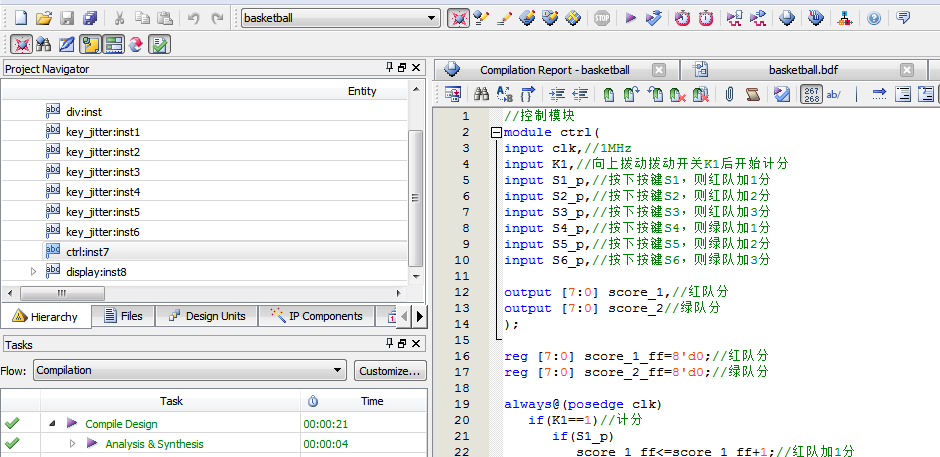Open the Programmer tool icon

coord(816,18)
